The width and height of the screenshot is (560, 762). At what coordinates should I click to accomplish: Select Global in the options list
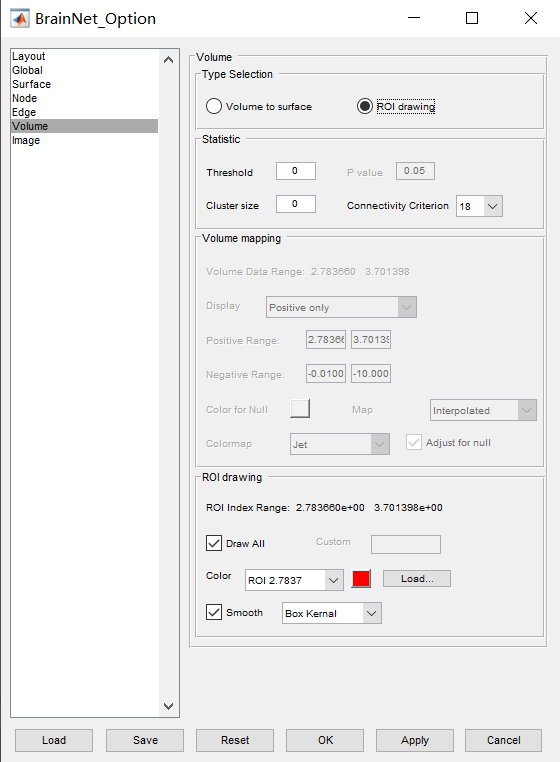pos(84,70)
